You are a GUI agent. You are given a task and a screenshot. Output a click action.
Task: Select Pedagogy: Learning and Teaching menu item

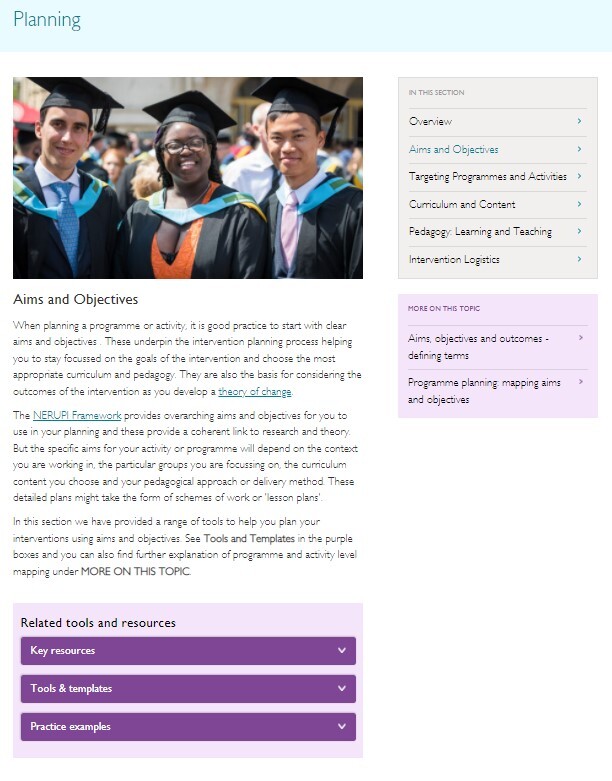[x=480, y=232]
